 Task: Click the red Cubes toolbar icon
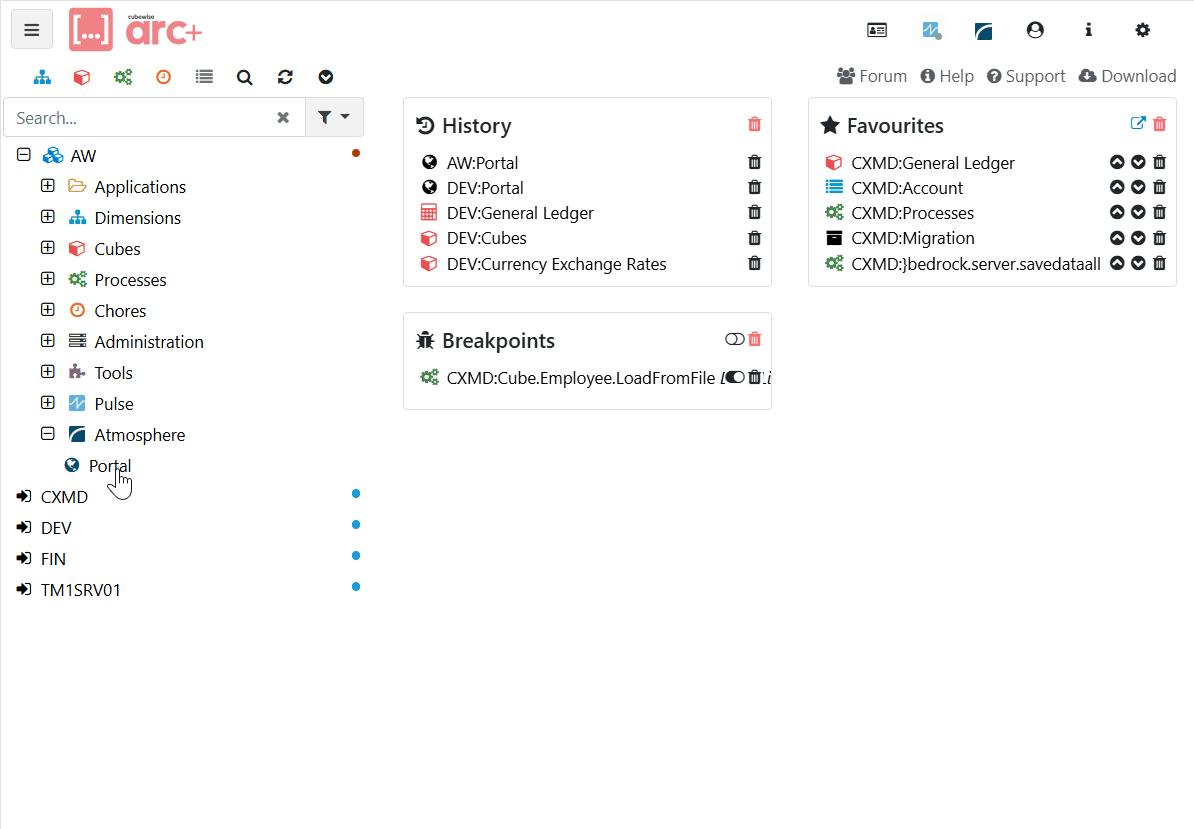coord(82,77)
